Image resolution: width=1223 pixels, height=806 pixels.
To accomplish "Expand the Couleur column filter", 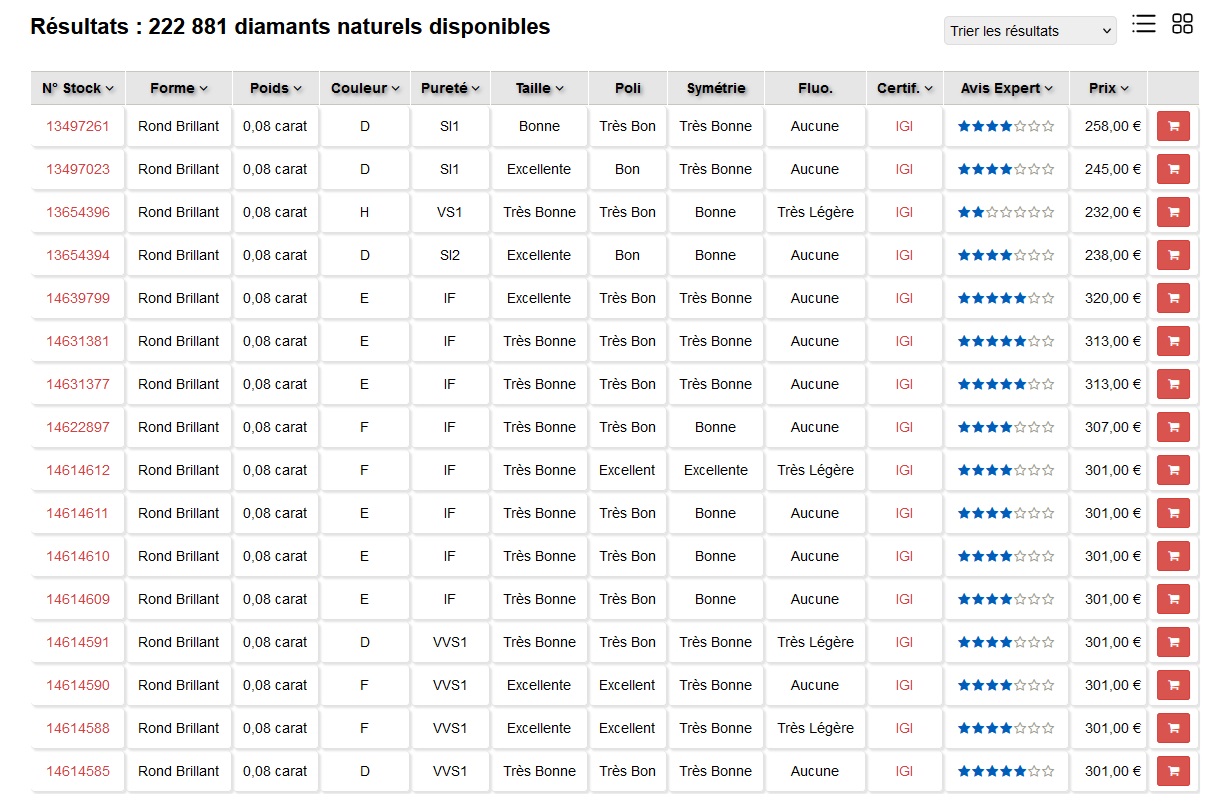I will coord(364,88).
